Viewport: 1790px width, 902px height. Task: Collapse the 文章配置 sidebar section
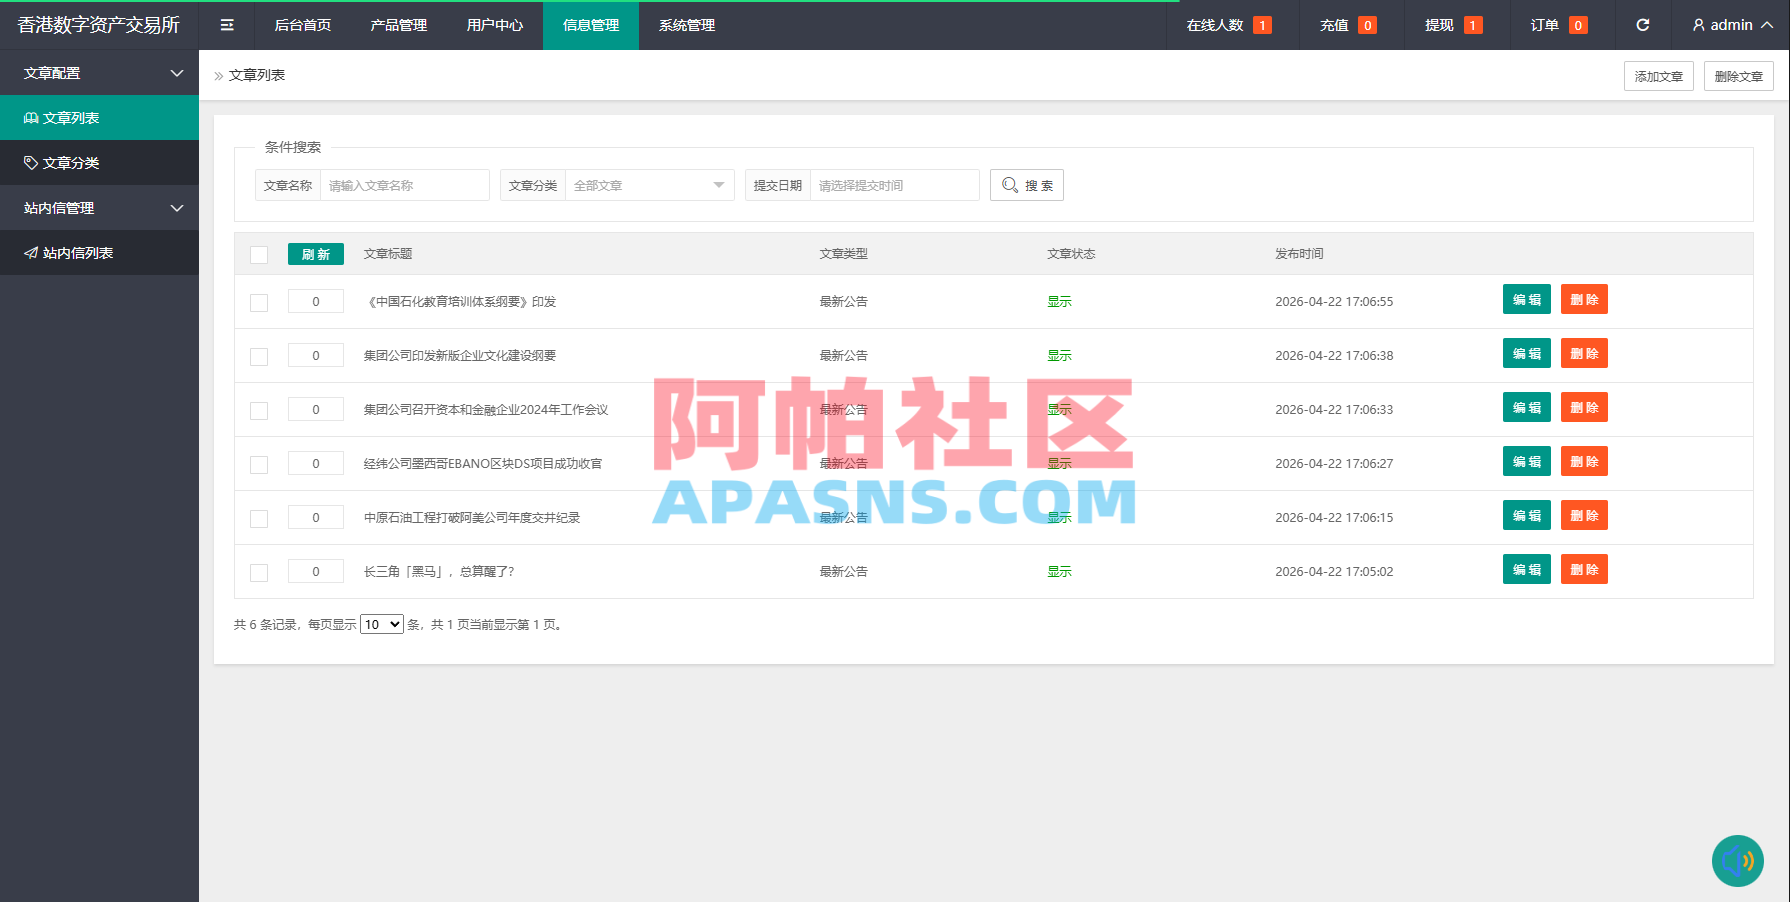tap(99, 73)
